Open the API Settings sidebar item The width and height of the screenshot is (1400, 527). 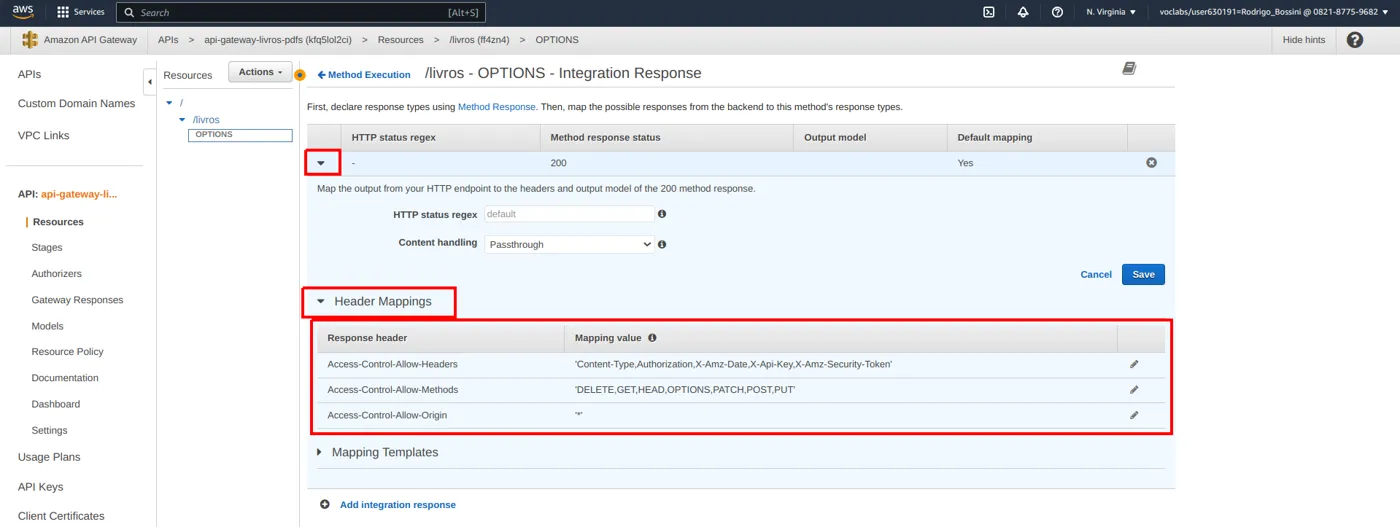(50, 430)
